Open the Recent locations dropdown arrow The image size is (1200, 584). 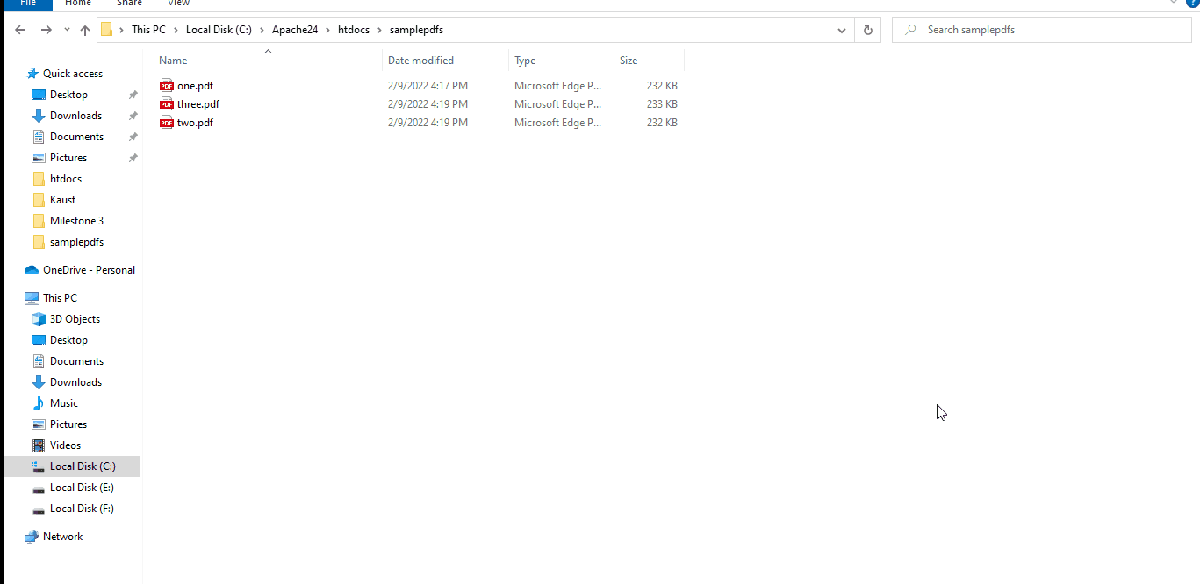(x=67, y=30)
